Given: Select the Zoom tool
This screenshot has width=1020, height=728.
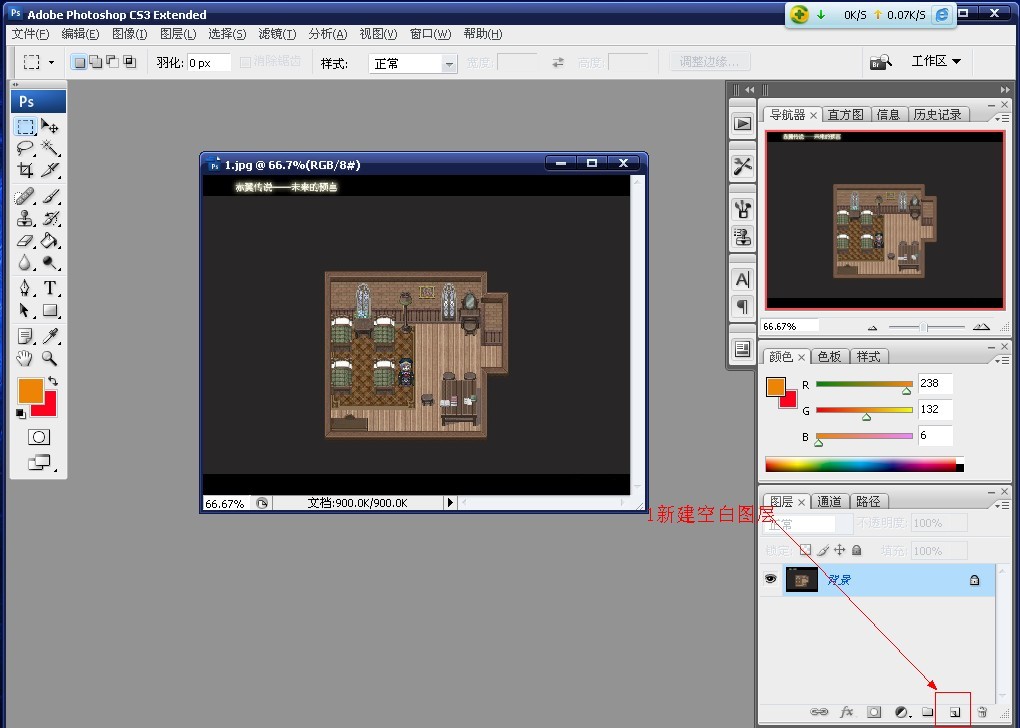Looking at the screenshot, I should (x=50, y=358).
